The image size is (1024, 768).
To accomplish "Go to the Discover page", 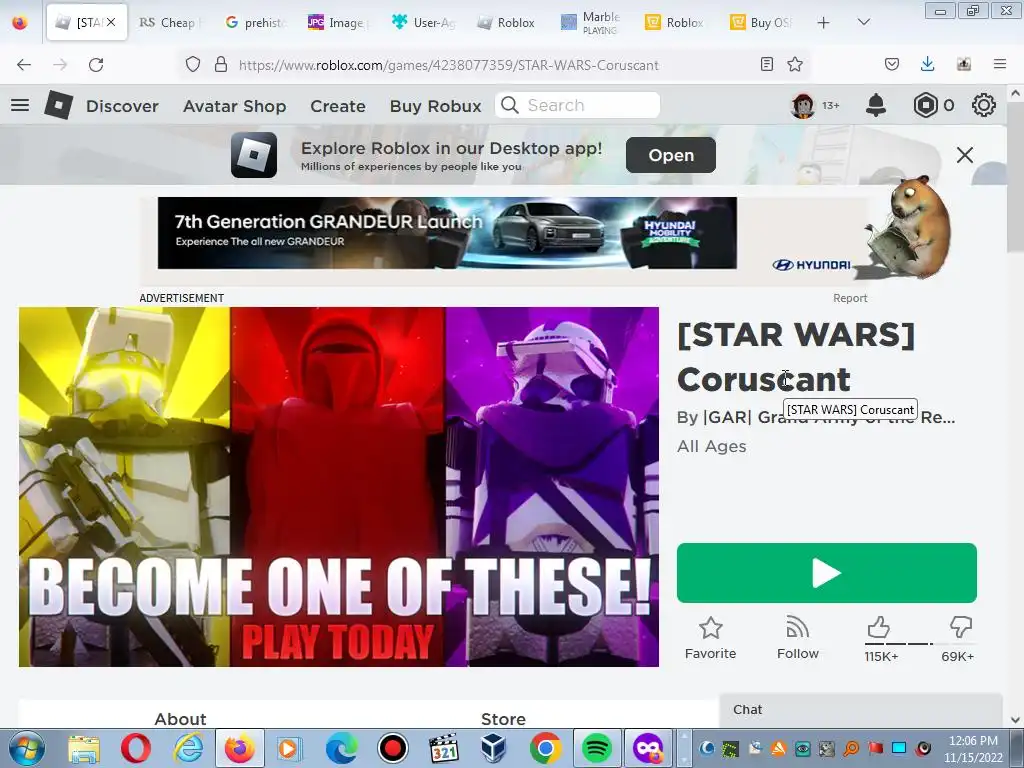I will 122,106.
